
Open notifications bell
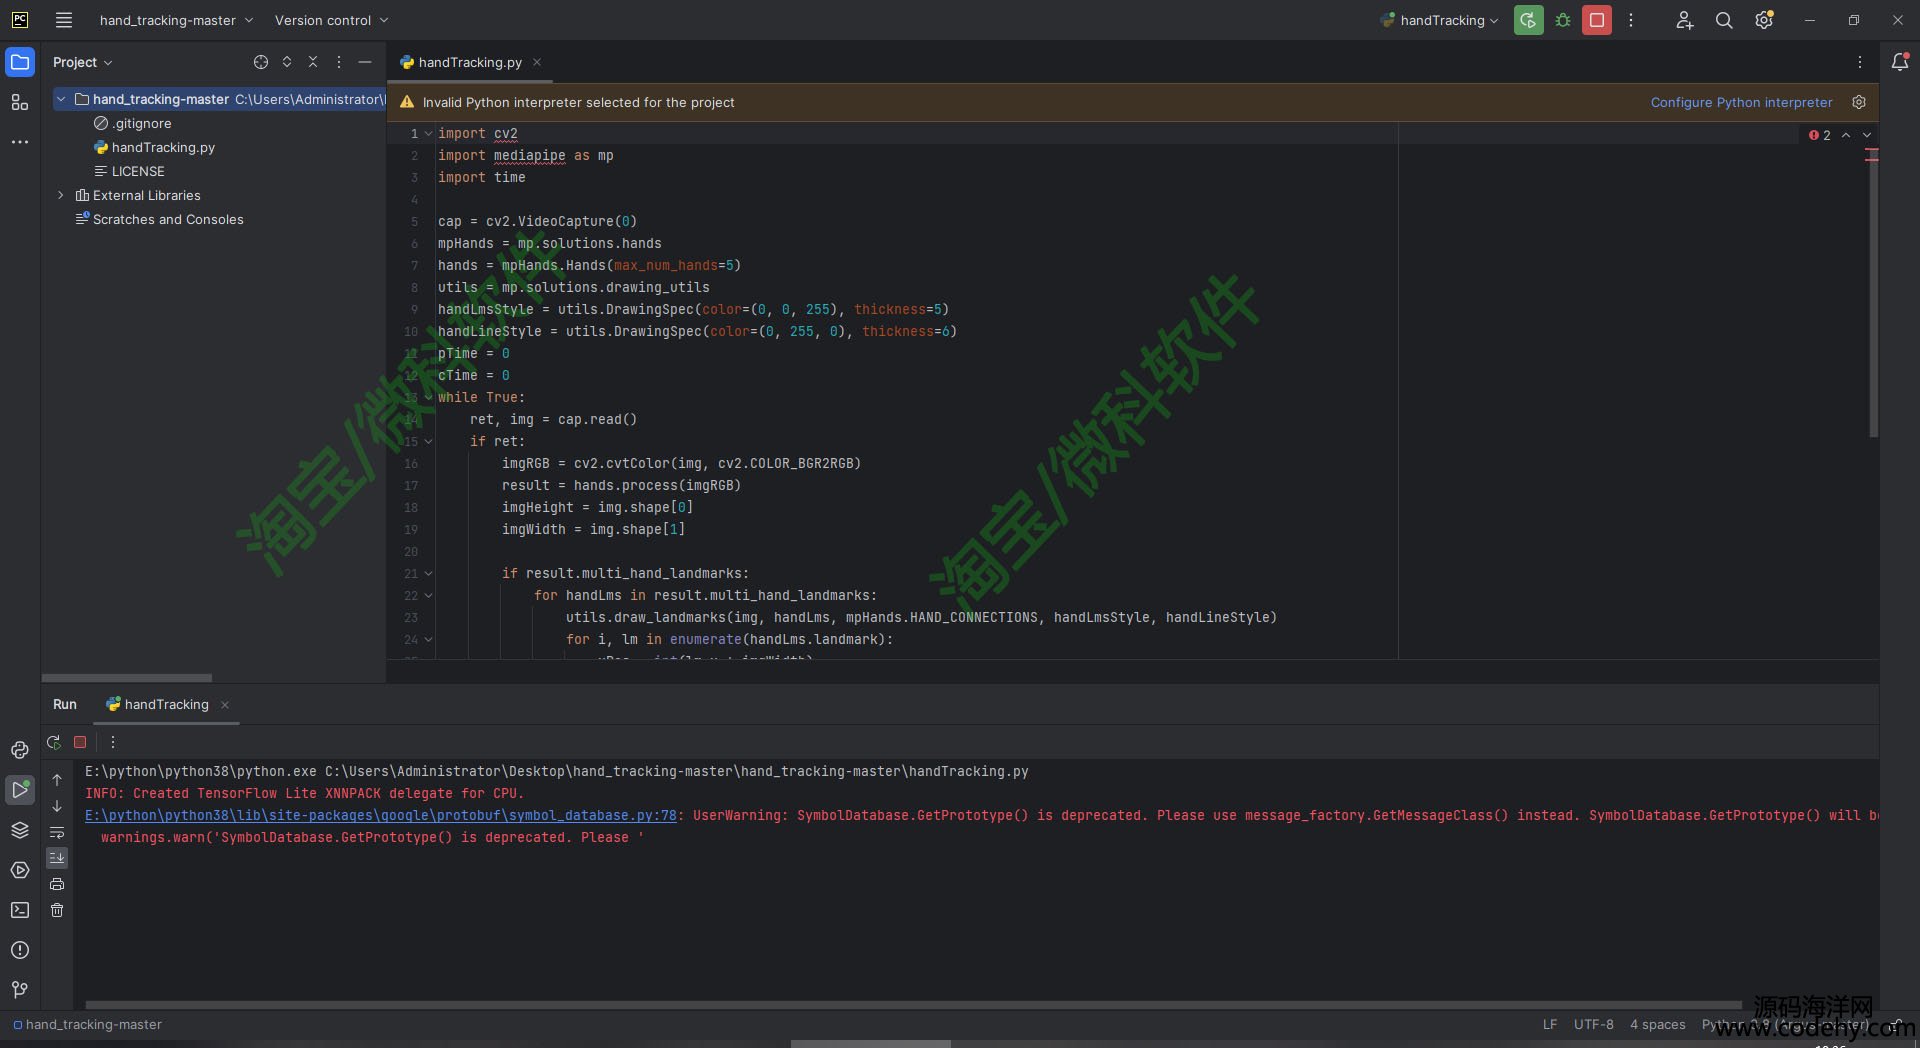[1900, 62]
